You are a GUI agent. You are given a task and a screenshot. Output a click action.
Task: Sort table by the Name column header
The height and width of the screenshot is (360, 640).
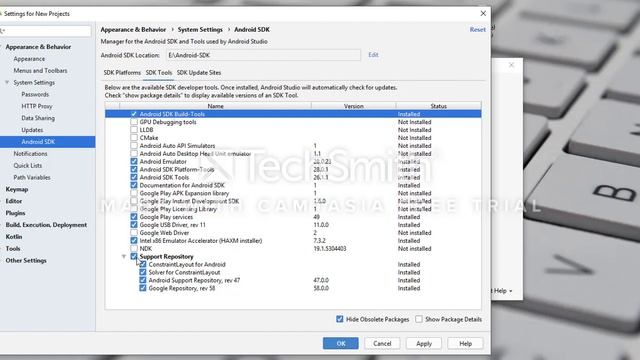[x=216, y=106]
